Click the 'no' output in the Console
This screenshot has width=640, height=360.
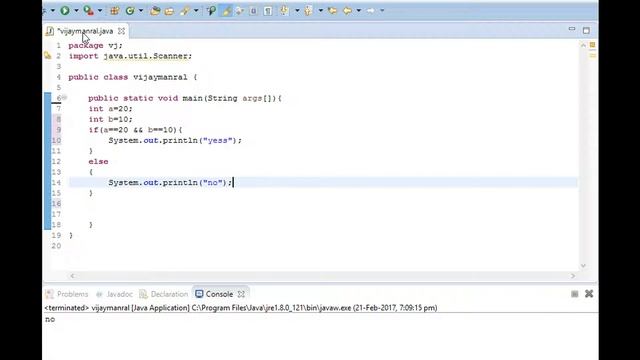(50, 319)
